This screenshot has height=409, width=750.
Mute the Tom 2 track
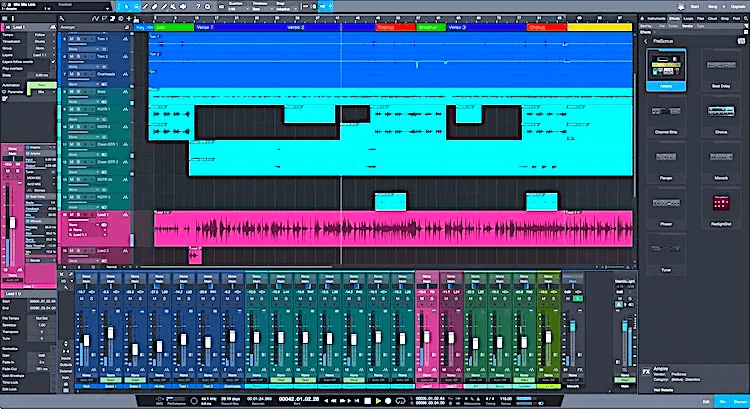[x=71, y=56]
